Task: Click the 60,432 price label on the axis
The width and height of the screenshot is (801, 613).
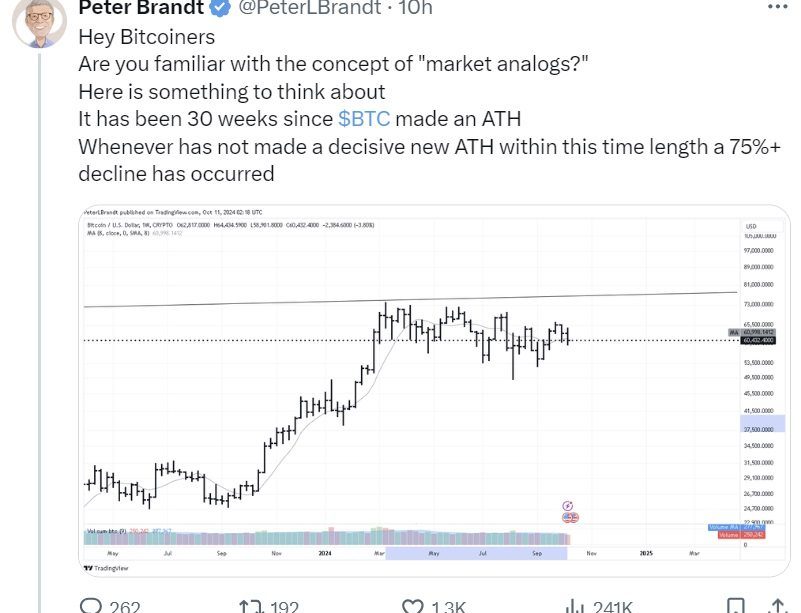Action: pos(759,340)
